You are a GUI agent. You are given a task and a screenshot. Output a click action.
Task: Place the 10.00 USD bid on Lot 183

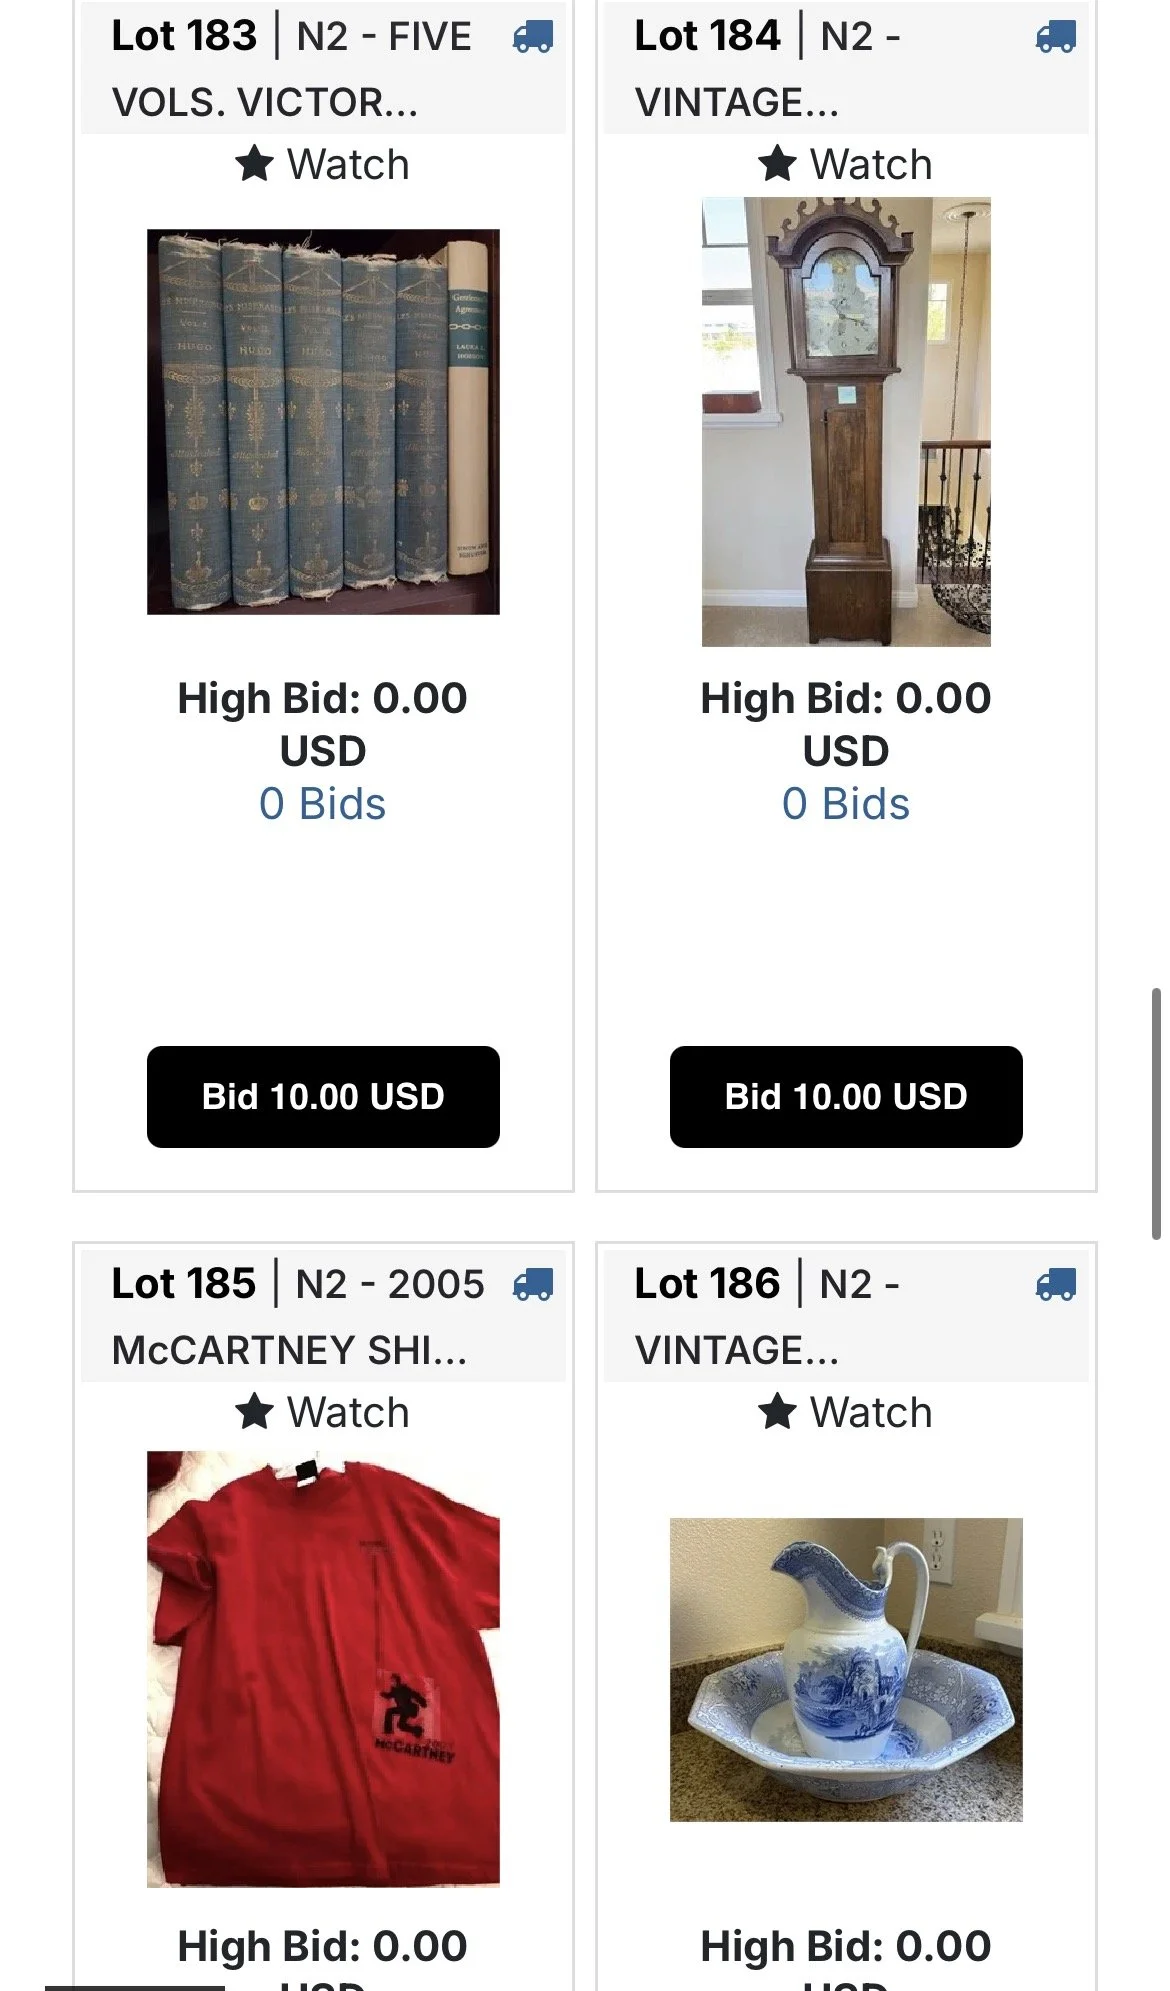click(x=323, y=1097)
